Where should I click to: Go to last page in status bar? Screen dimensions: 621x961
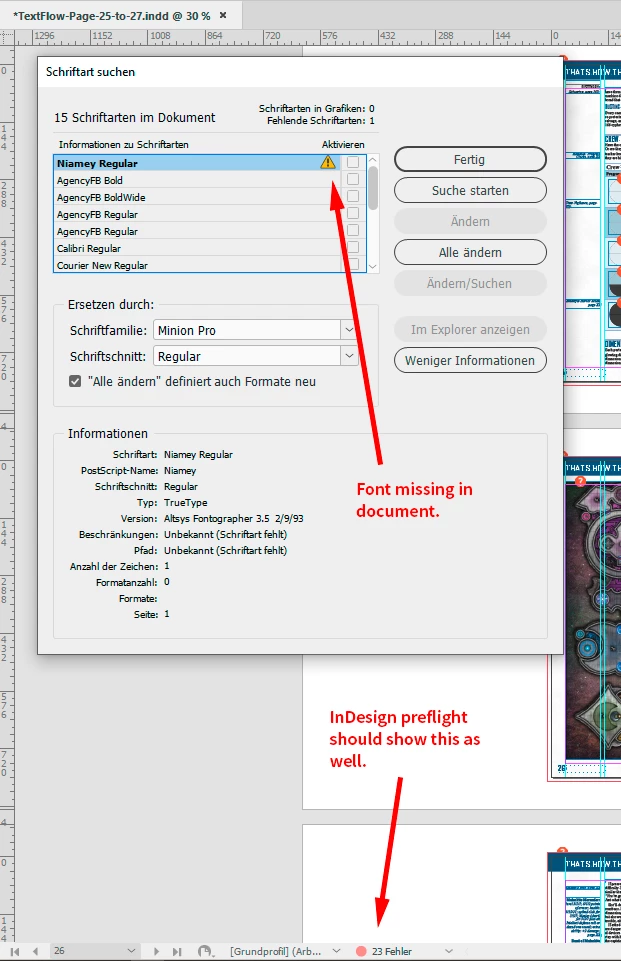[177, 951]
